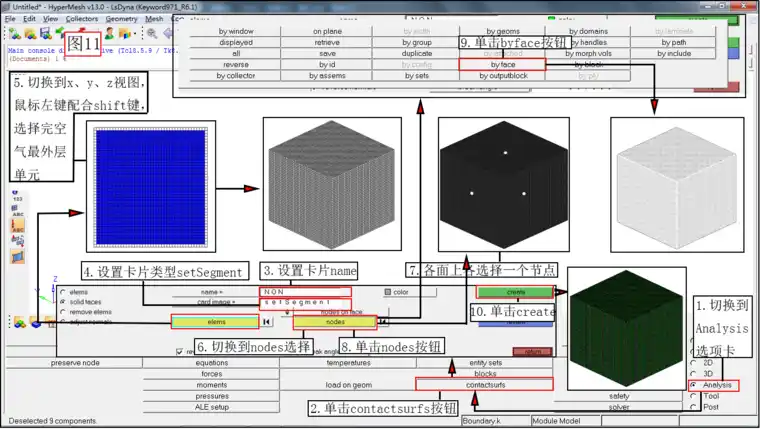Image resolution: width=760 pixels, height=429 pixels.
Task: Open the user profiles icon
Action: pos(110,33)
